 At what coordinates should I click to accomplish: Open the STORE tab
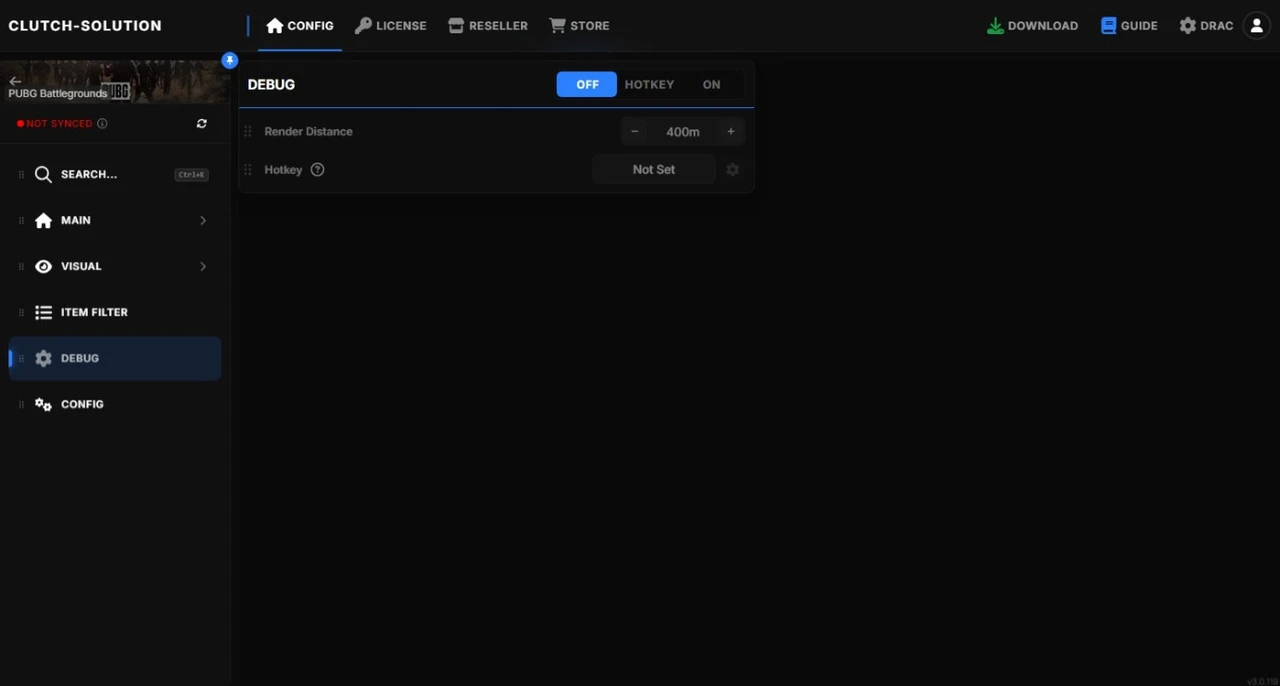[x=579, y=26]
